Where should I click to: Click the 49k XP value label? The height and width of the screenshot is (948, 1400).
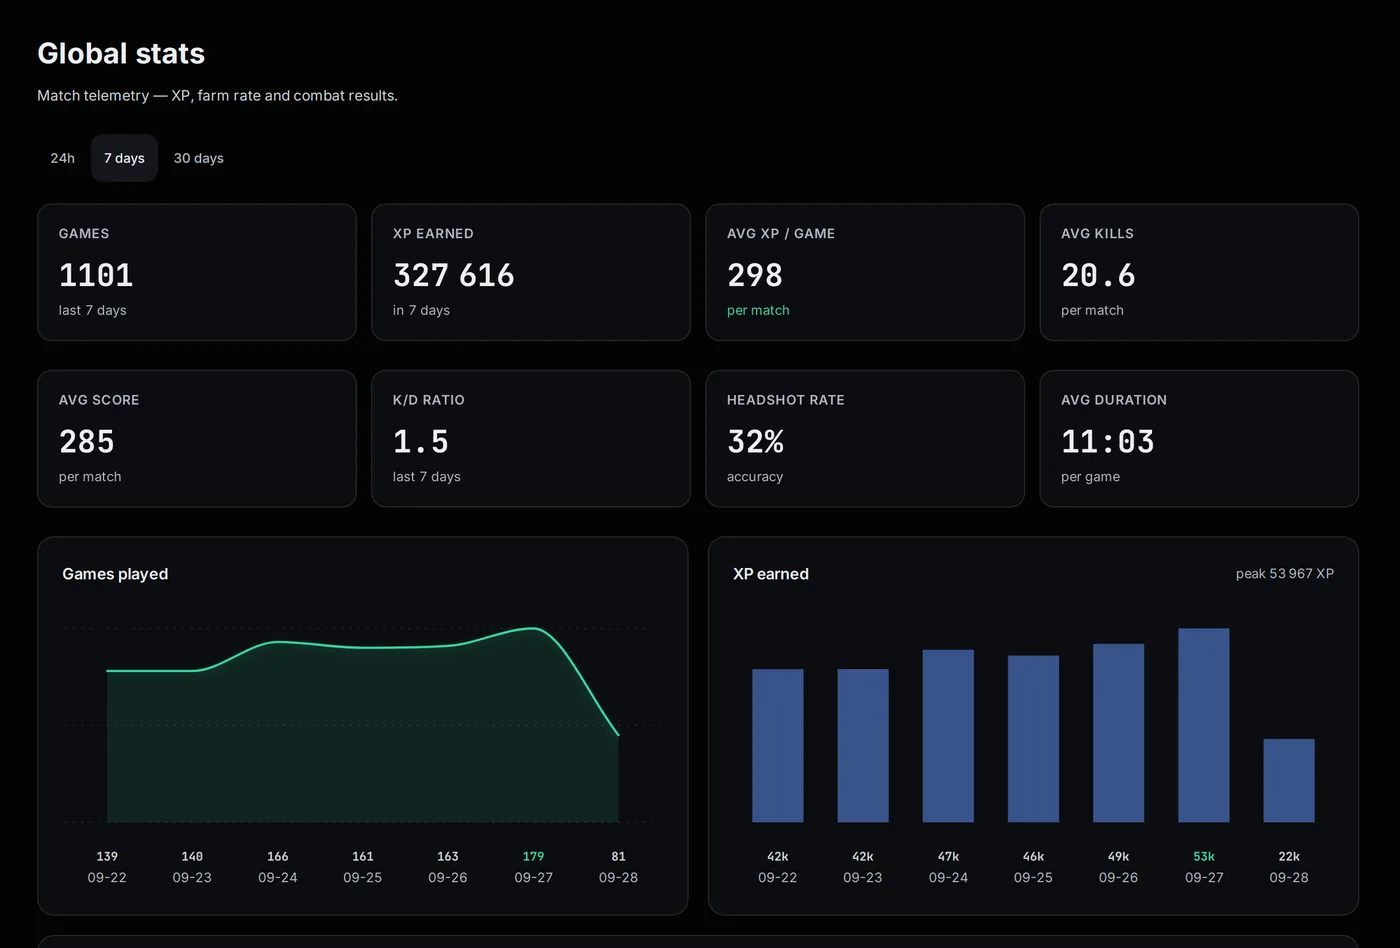(x=1118, y=856)
